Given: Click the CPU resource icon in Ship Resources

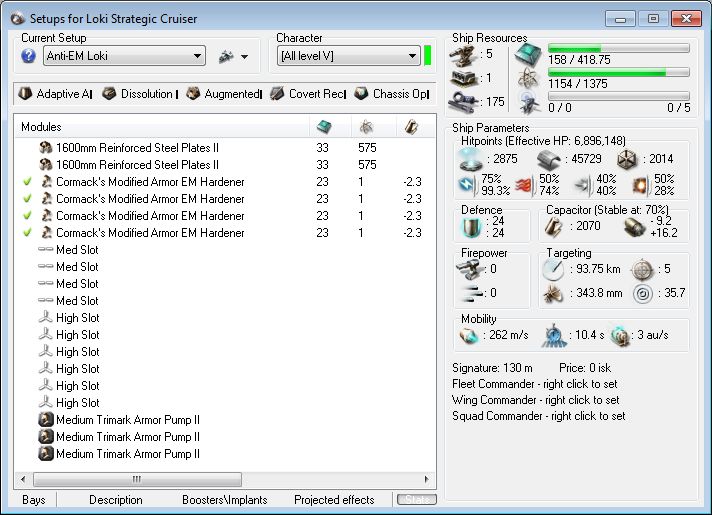Looking at the screenshot, I should coord(528,55).
